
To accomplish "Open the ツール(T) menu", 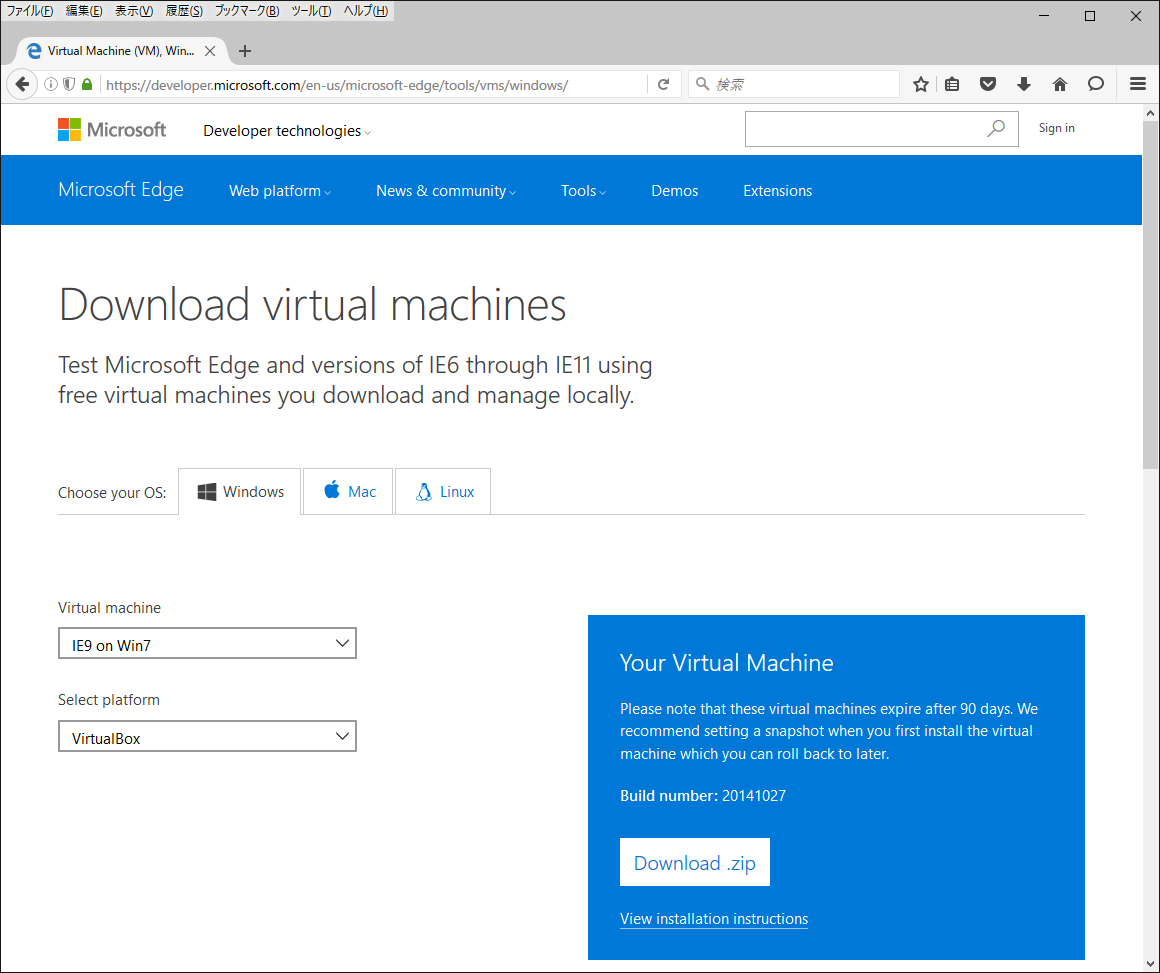I will click(x=311, y=10).
